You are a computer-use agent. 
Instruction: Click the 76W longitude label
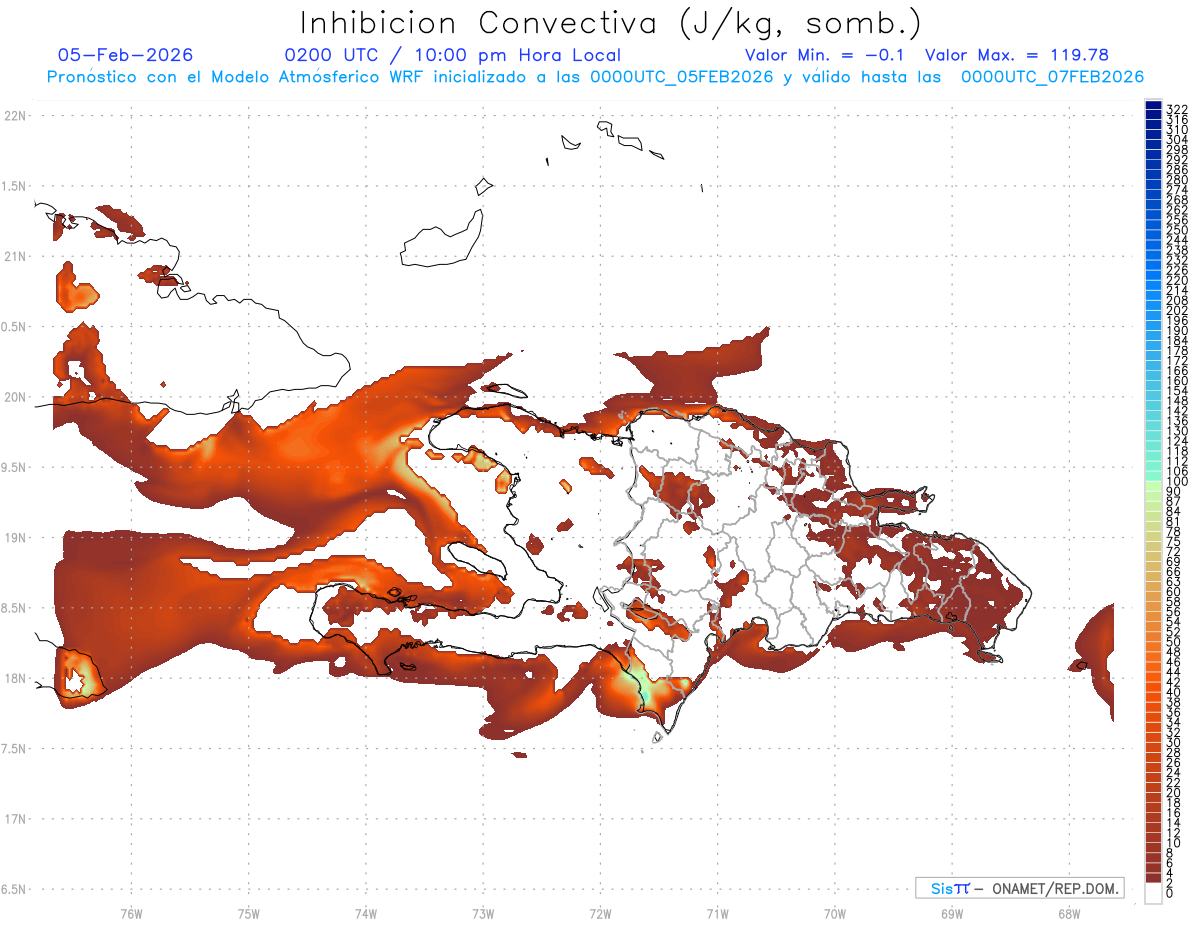[131, 913]
